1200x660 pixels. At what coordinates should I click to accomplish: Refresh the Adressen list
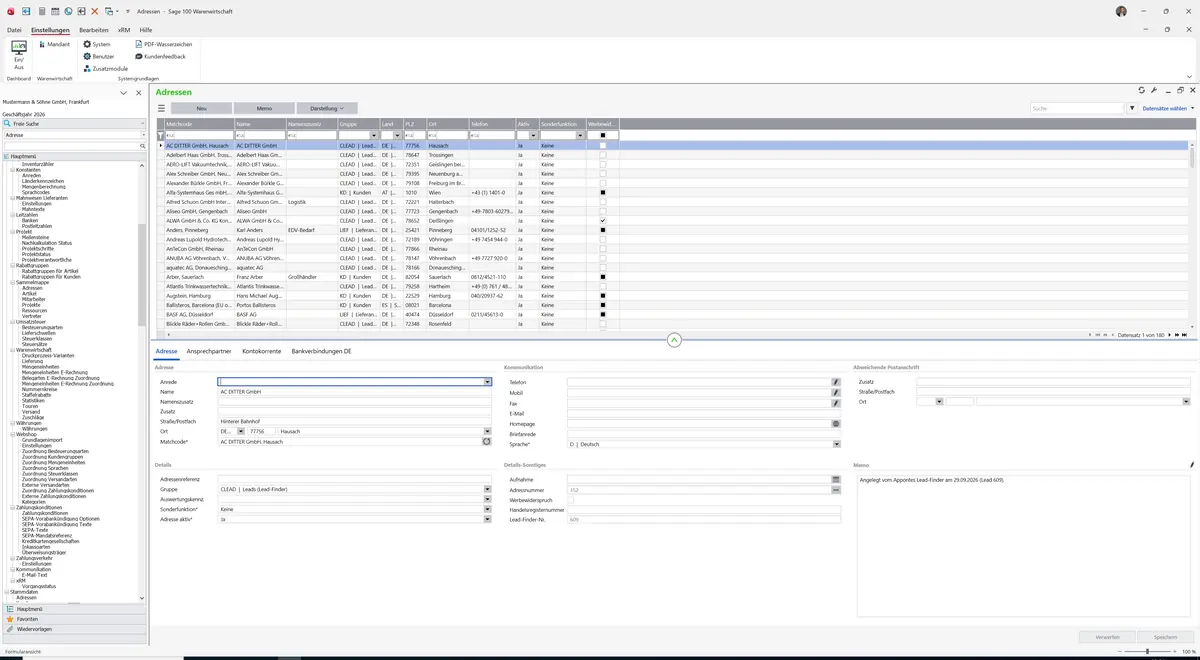click(x=1141, y=91)
